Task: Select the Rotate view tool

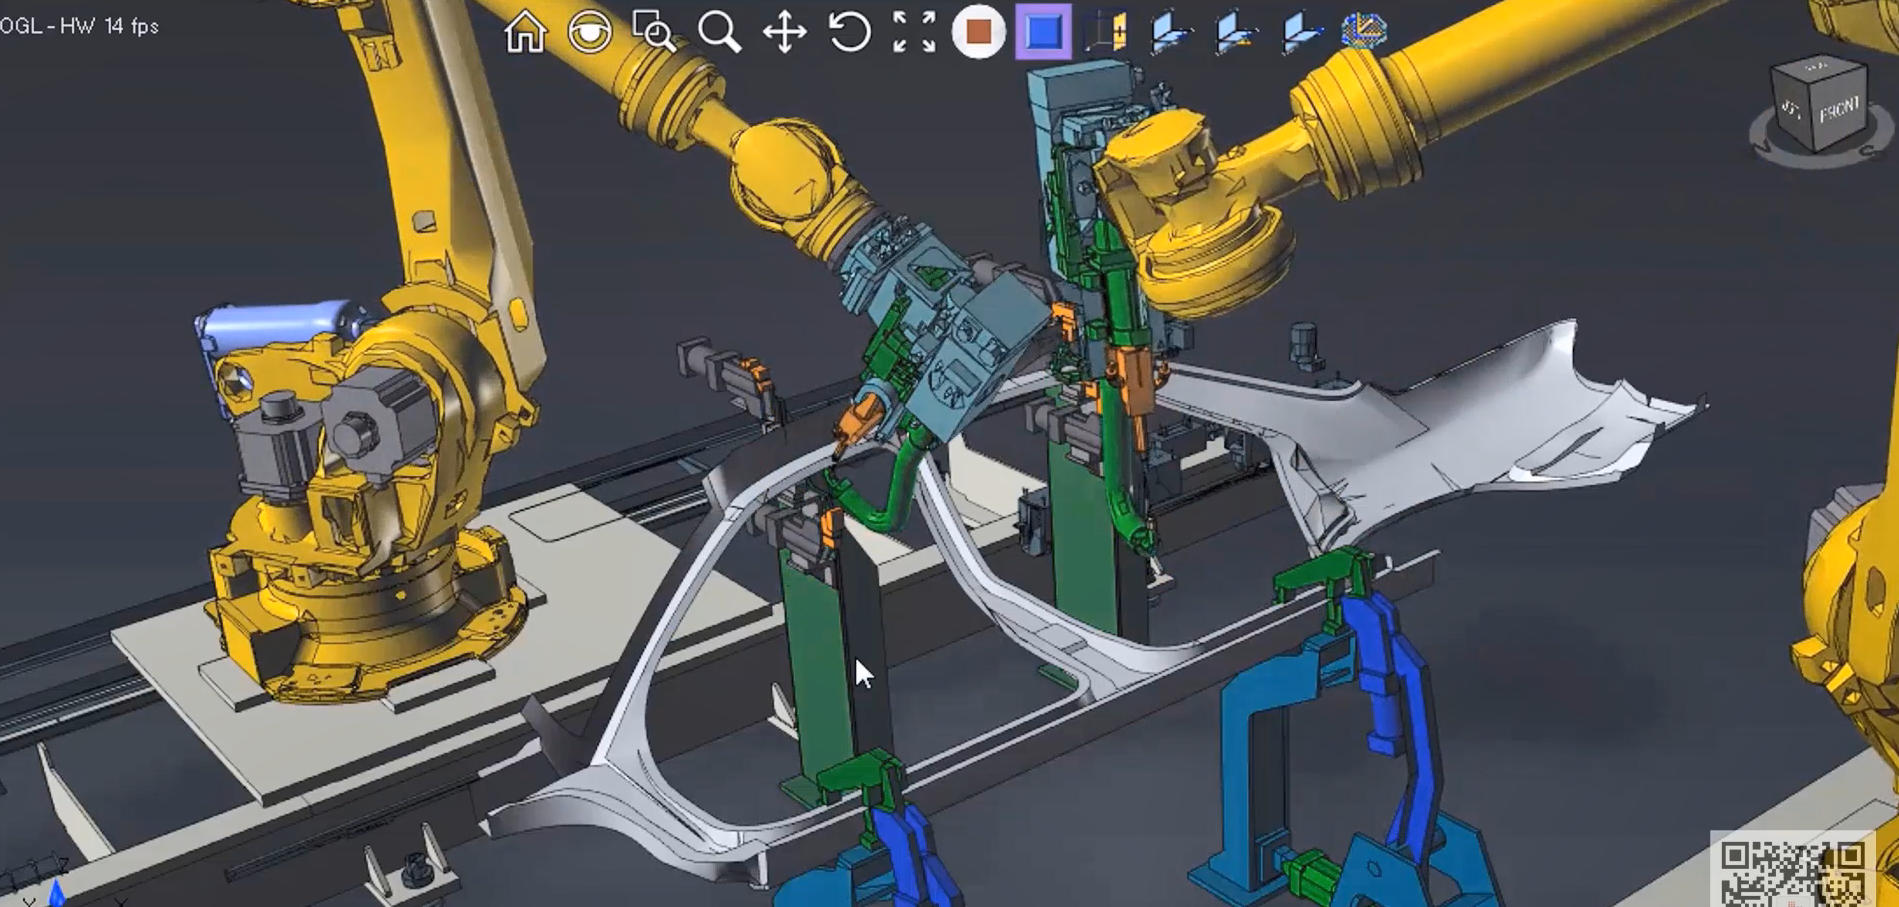Action: coord(850,32)
